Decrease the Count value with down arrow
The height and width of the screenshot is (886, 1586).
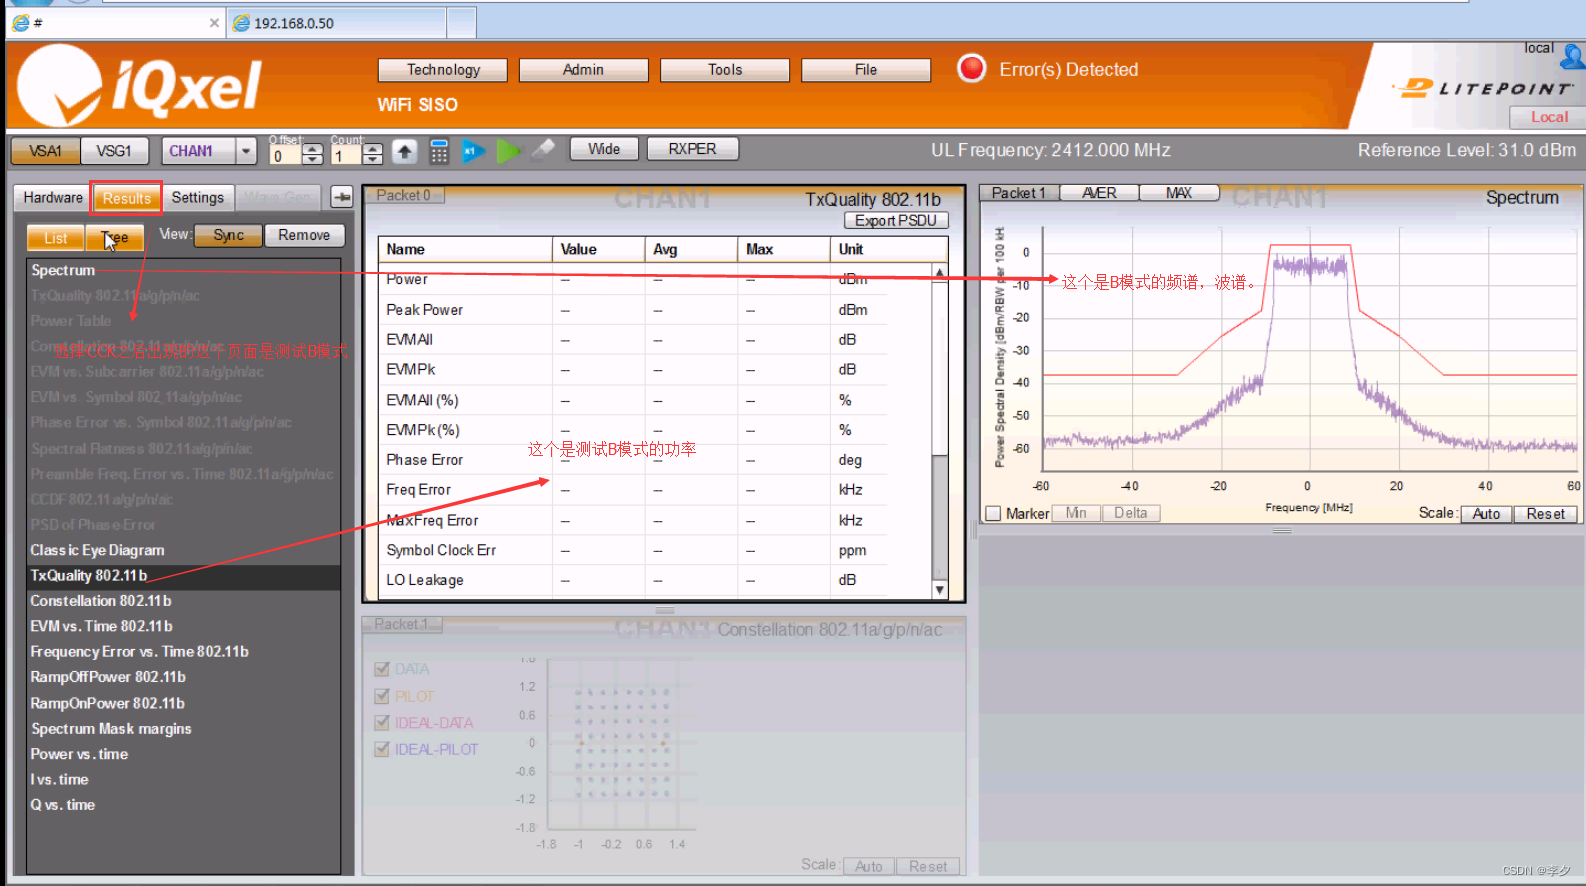click(373, 159)
